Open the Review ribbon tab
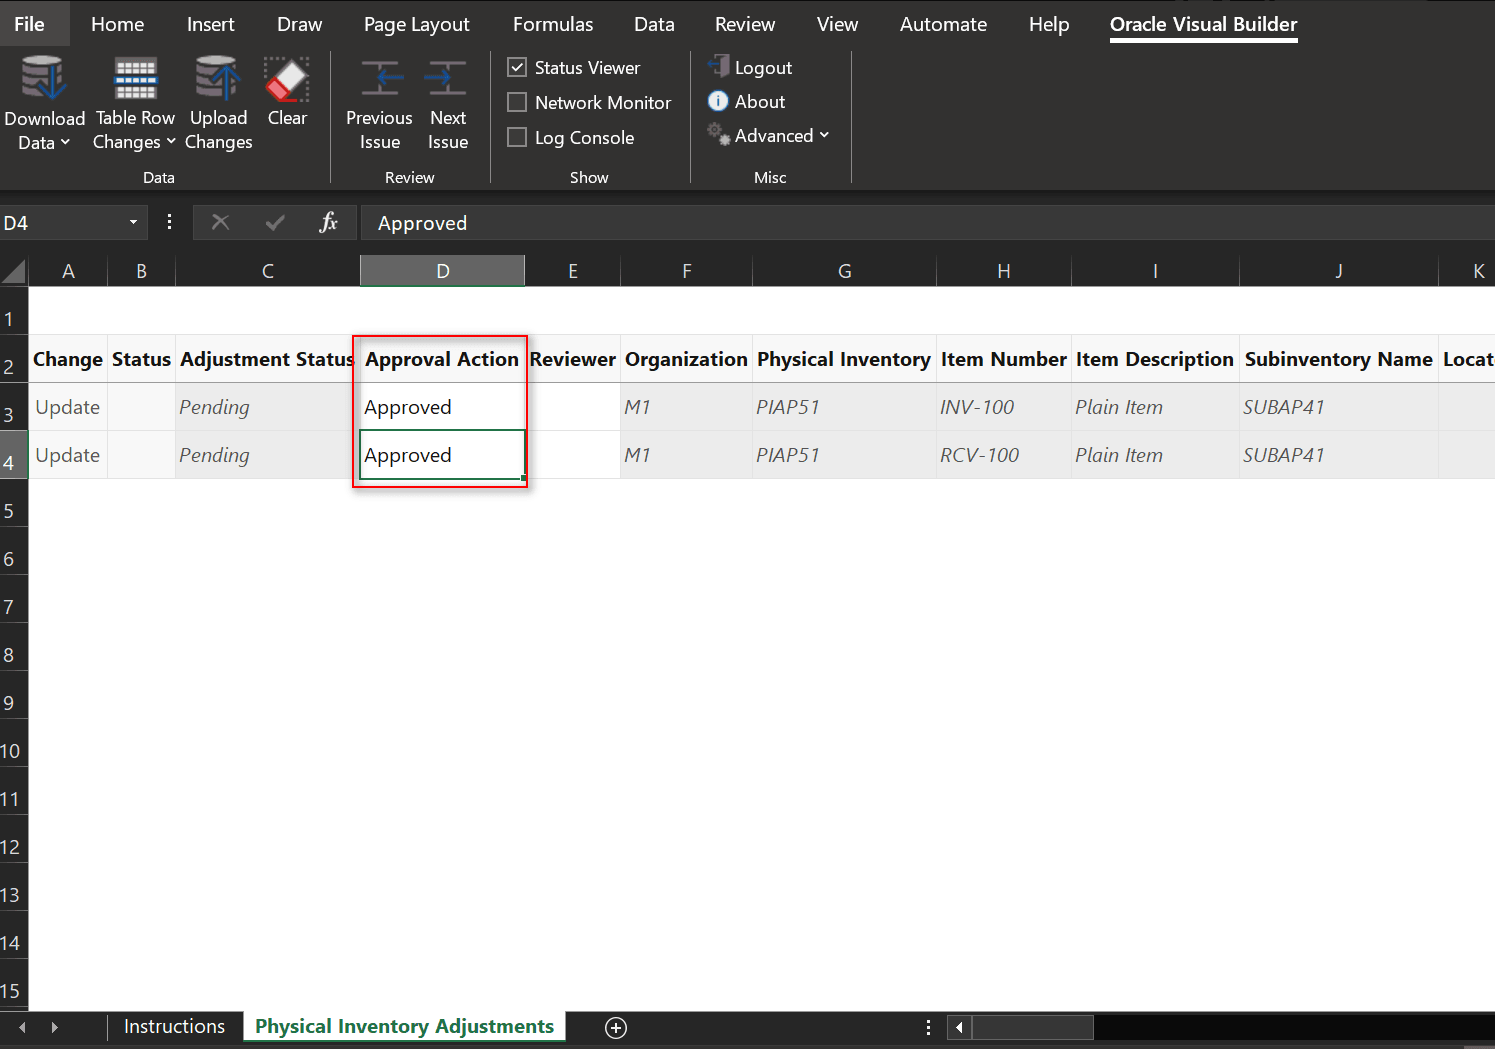The height and width of the screenshot is (1049, 1495). 745,24
